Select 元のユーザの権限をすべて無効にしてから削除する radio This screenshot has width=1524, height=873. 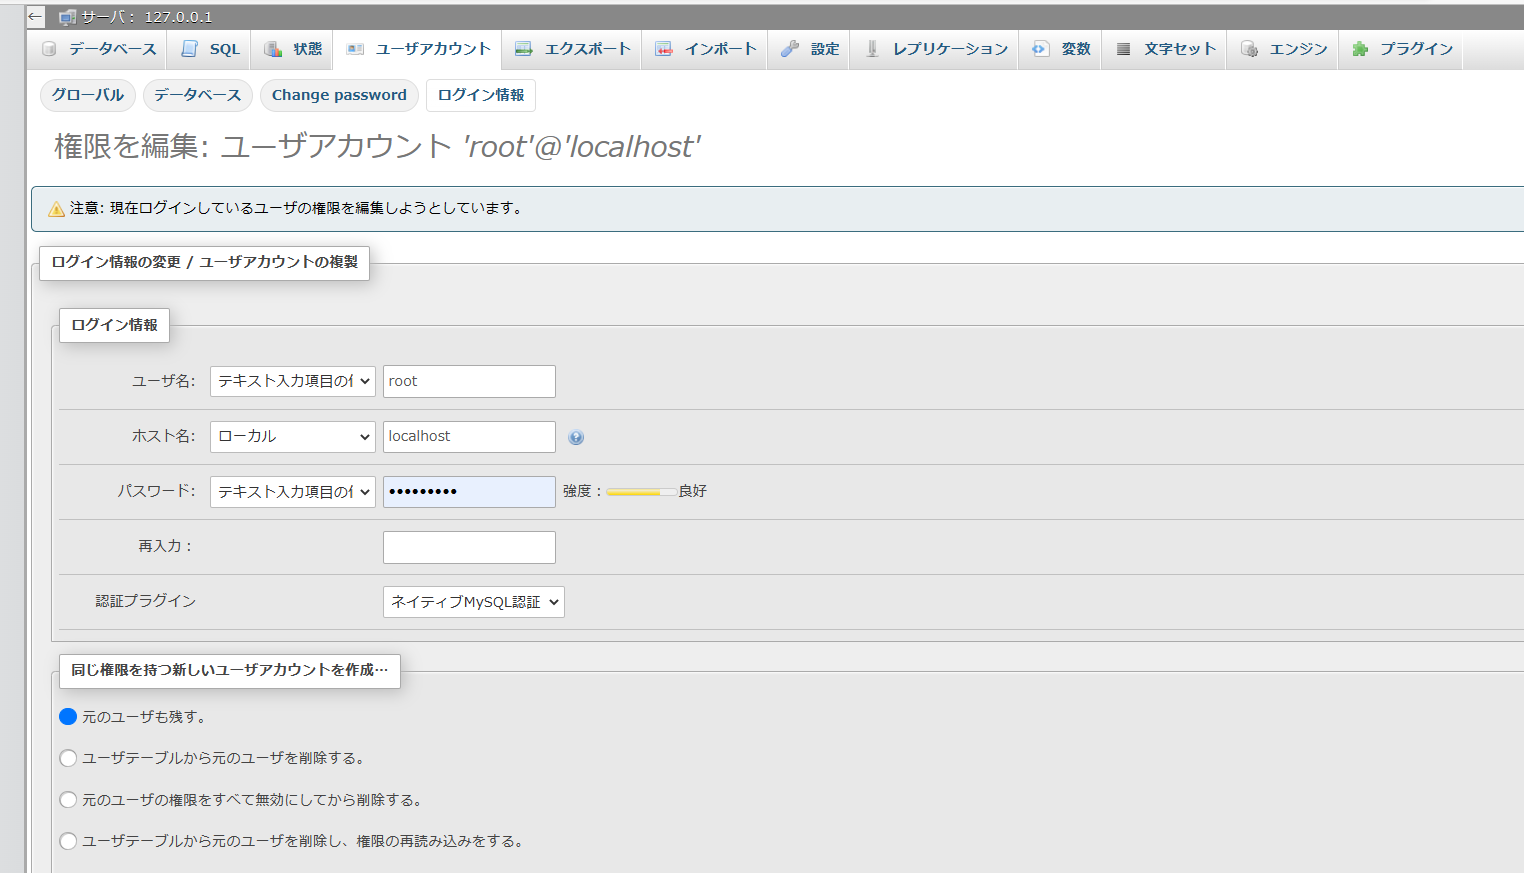(x=68, y=800)
